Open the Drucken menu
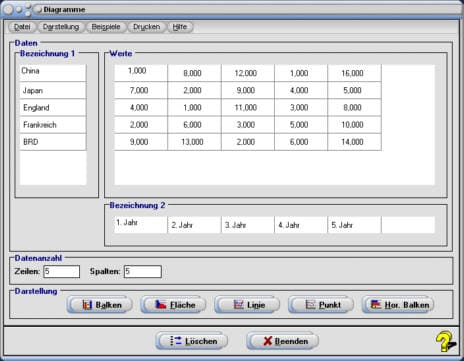This screenshot has width=464, height=361. click(146, 27)
